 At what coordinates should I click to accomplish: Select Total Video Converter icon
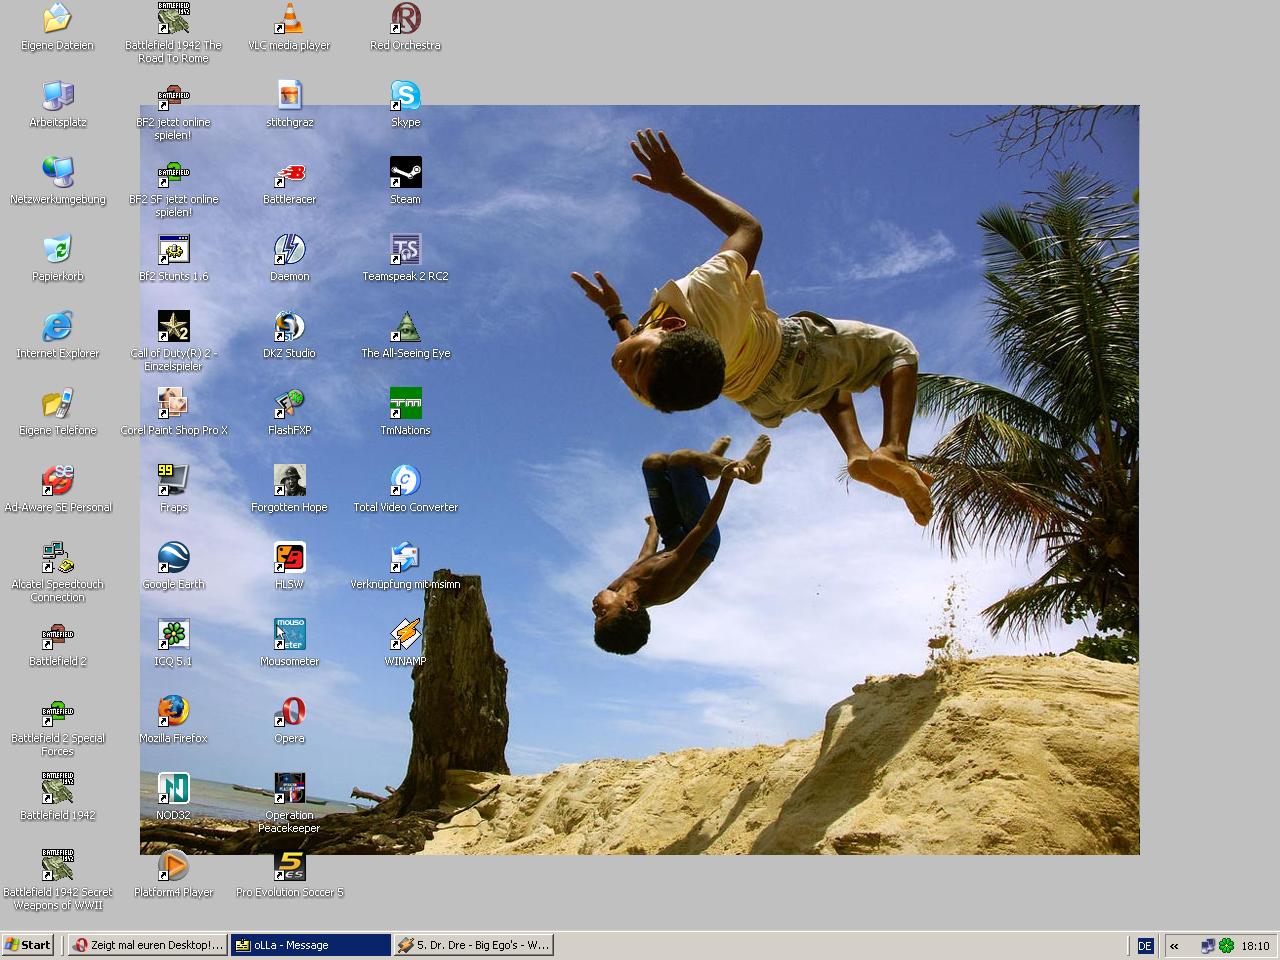(406, 480)
